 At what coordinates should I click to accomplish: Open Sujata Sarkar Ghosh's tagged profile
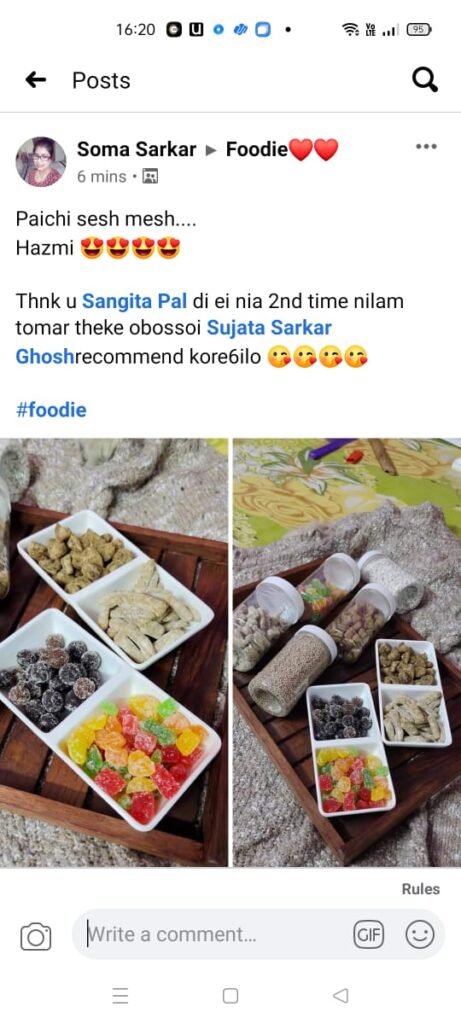[174, 342]
